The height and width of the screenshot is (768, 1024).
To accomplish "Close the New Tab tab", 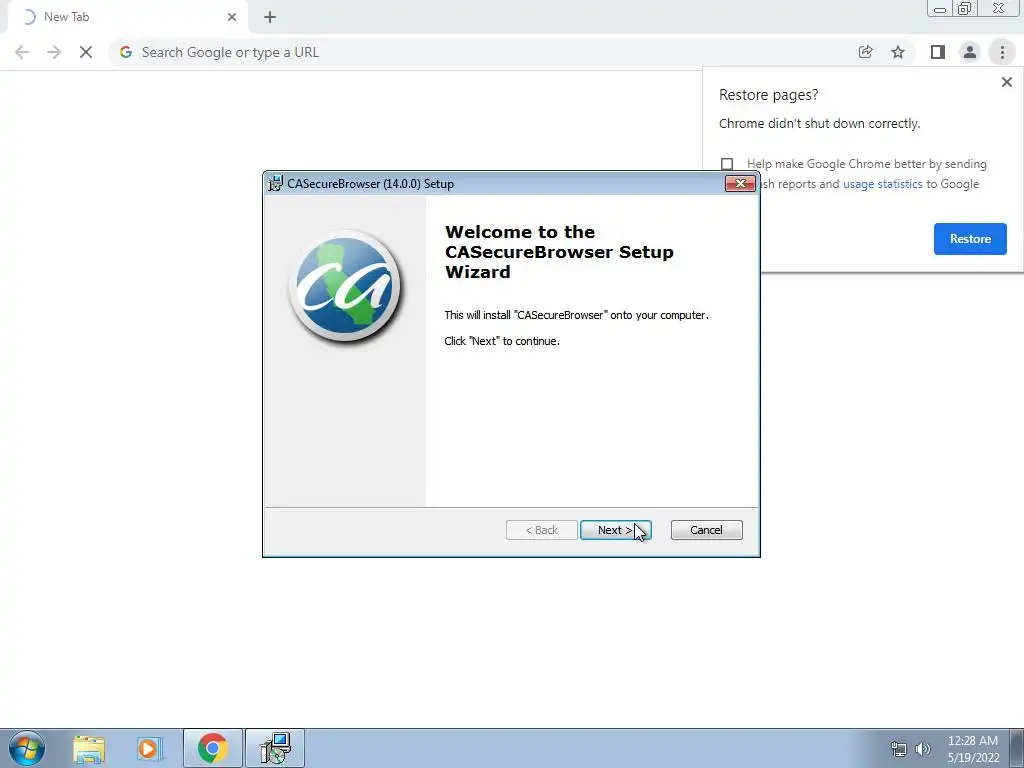I will pyautogui.click(x=232, y=17).
